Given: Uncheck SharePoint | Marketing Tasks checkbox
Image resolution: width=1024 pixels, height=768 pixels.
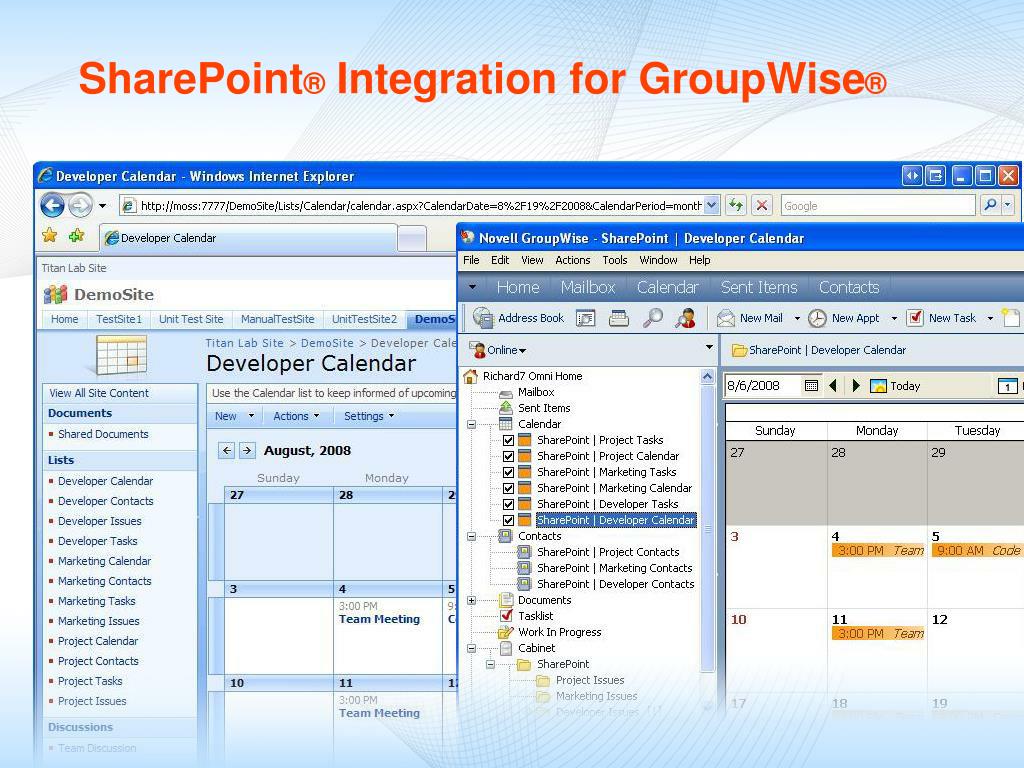Looking at the screenshot, I should [508, 472].
